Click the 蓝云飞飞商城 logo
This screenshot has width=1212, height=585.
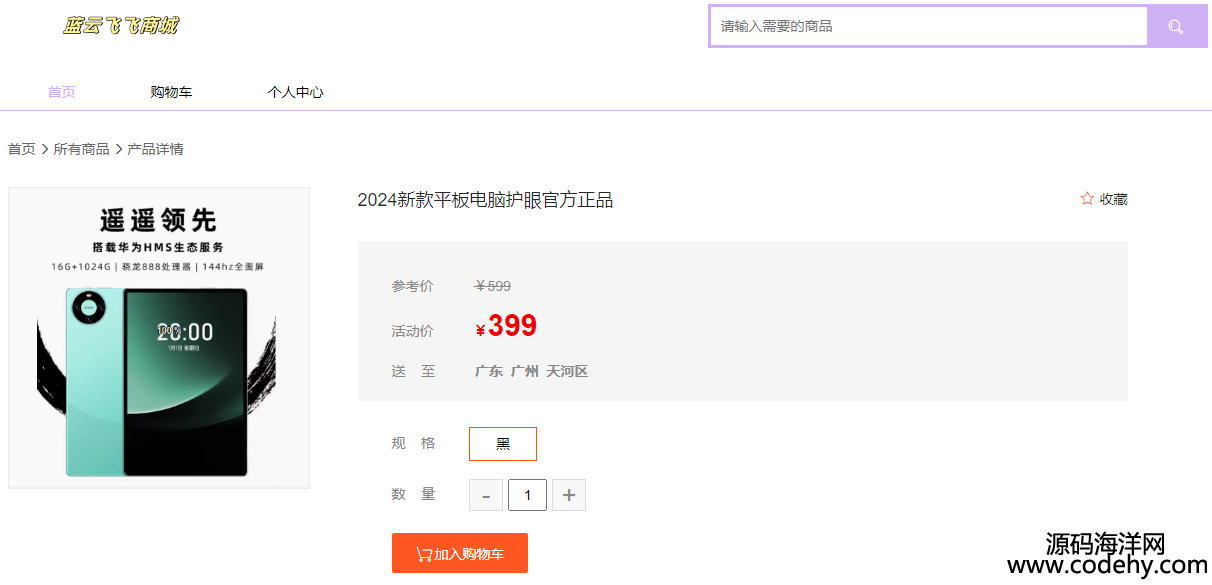click(120, 26)
